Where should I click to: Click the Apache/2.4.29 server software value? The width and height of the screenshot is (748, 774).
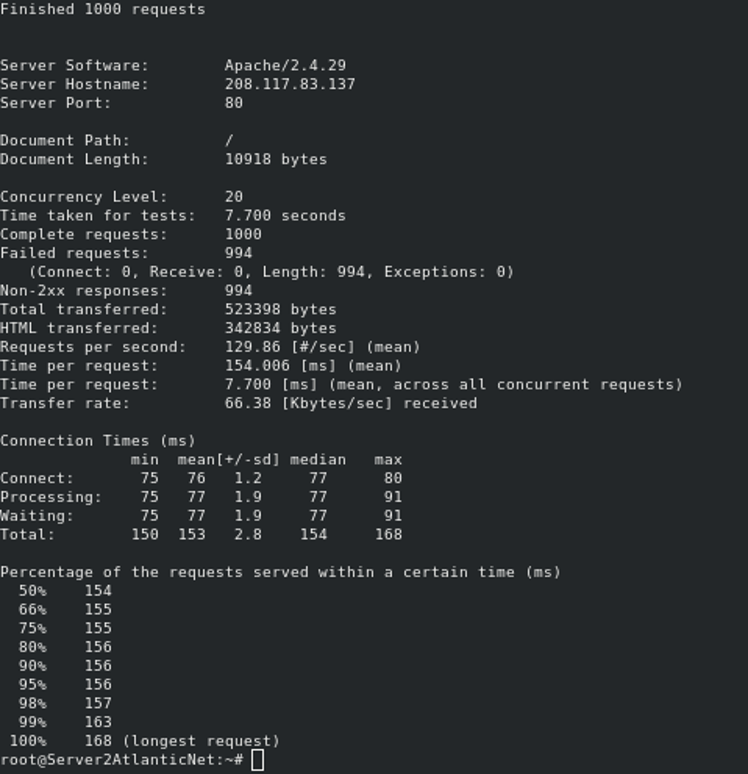pyautogui.click(x=285, y=66)
